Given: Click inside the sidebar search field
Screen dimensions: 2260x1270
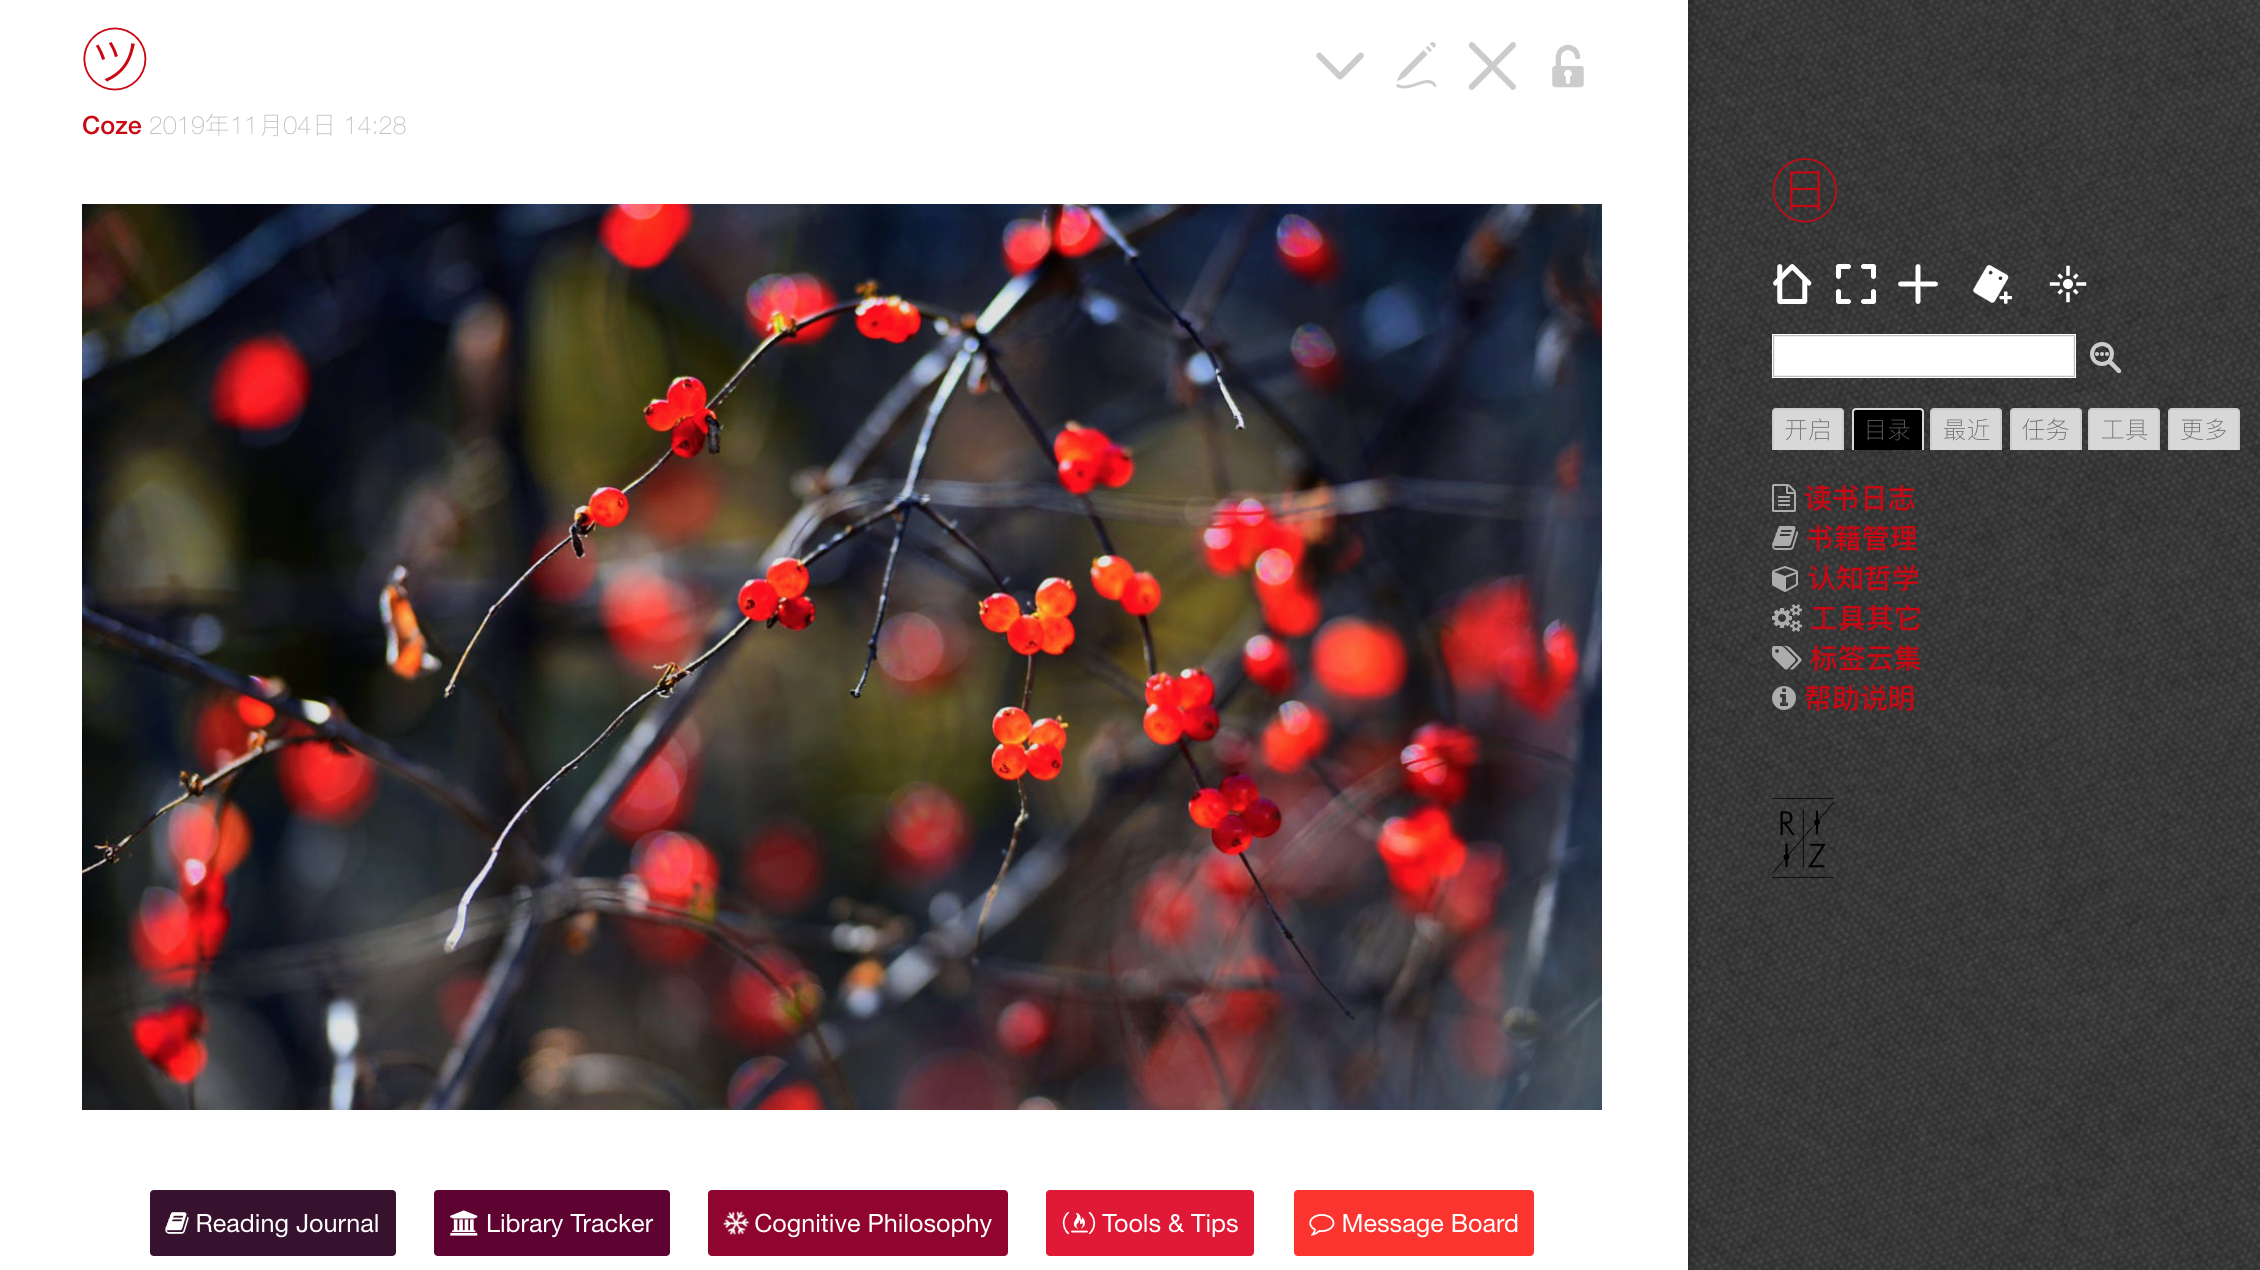Looking at the screenshot, I should point(1923,356).
